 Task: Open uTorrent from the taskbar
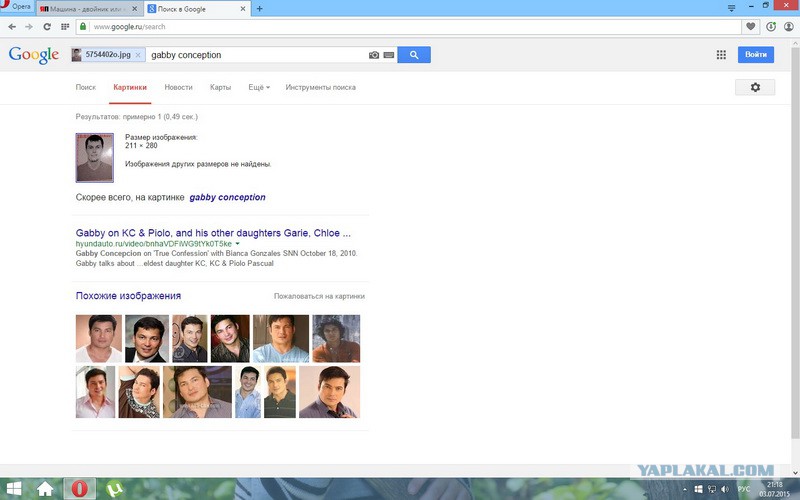click(x=114, y=489)
